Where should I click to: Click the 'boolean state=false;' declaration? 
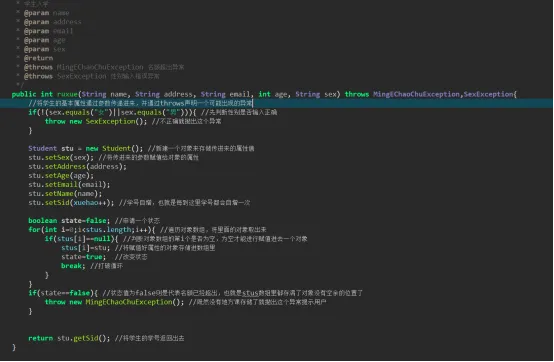pyautogui.click(x=69, y=221)
